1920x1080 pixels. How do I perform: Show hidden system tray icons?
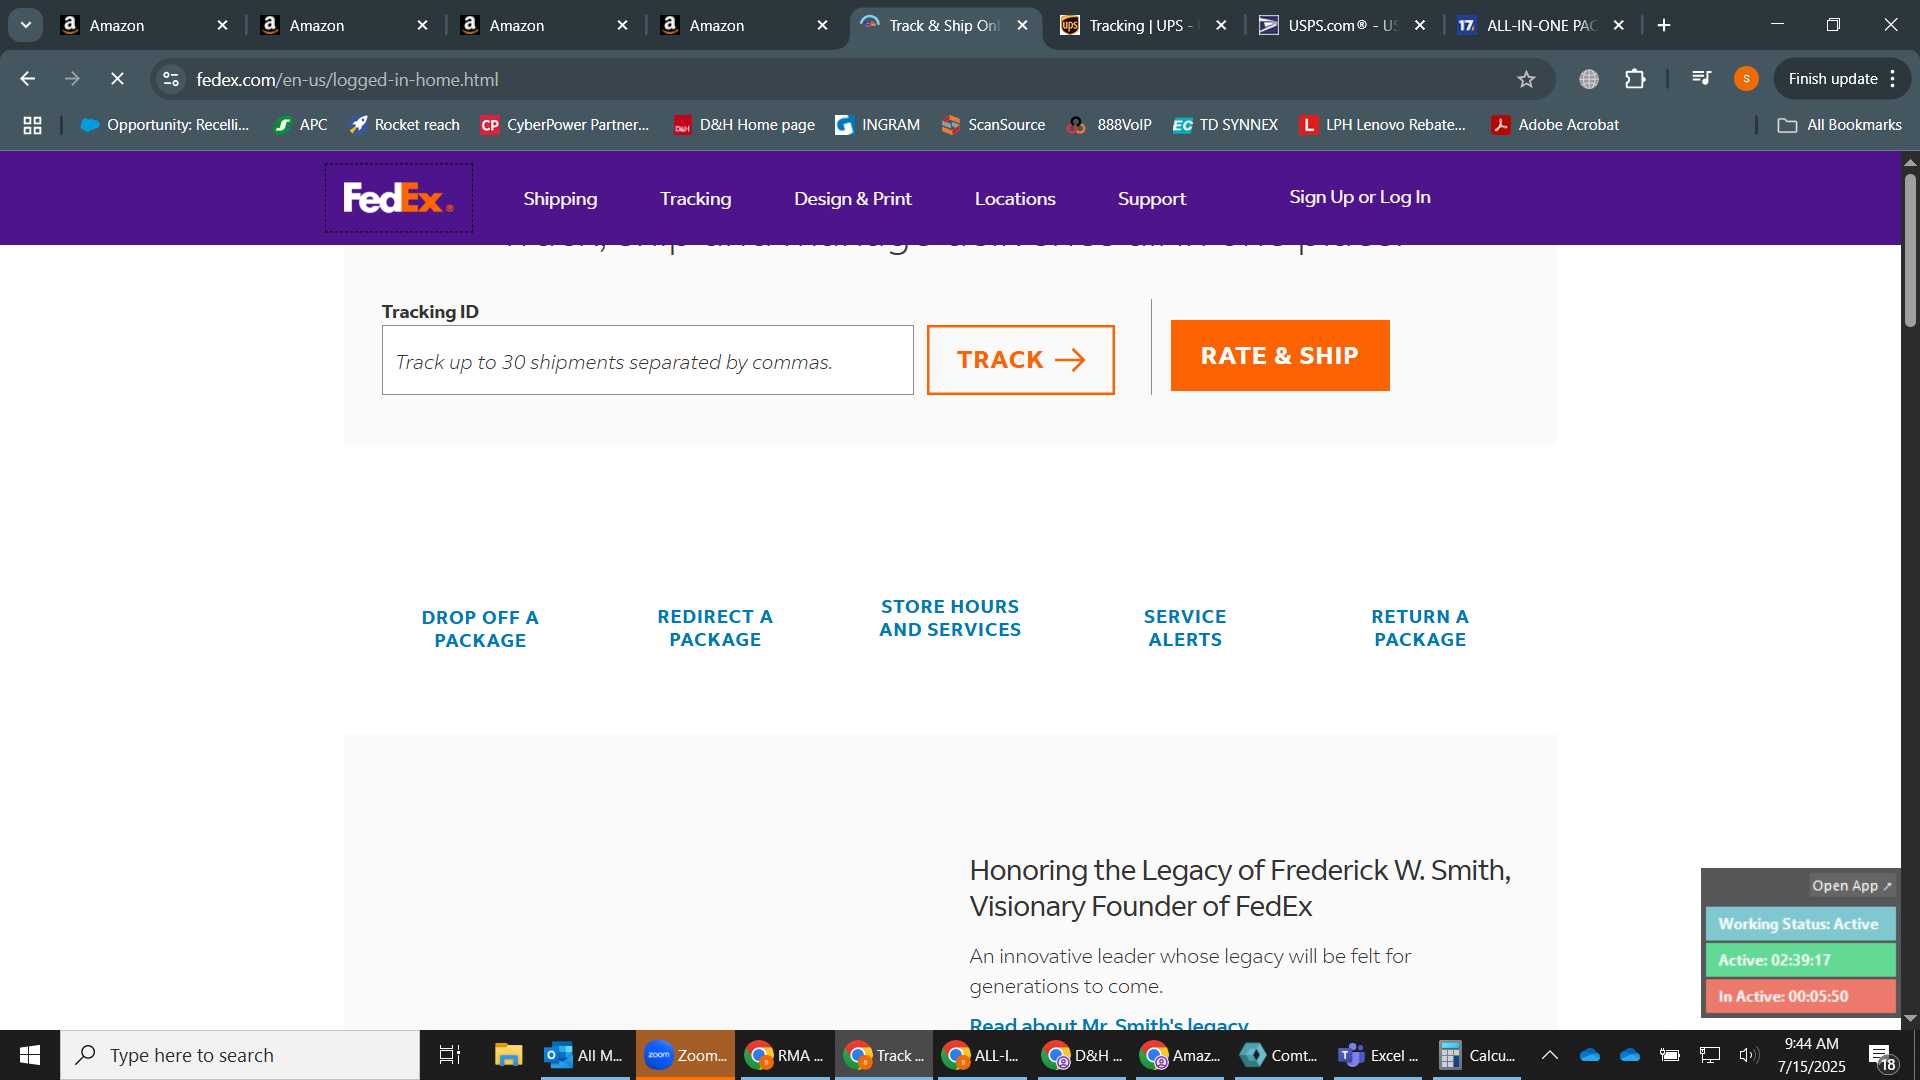pyautogui.click(x=1549, y=1055)
